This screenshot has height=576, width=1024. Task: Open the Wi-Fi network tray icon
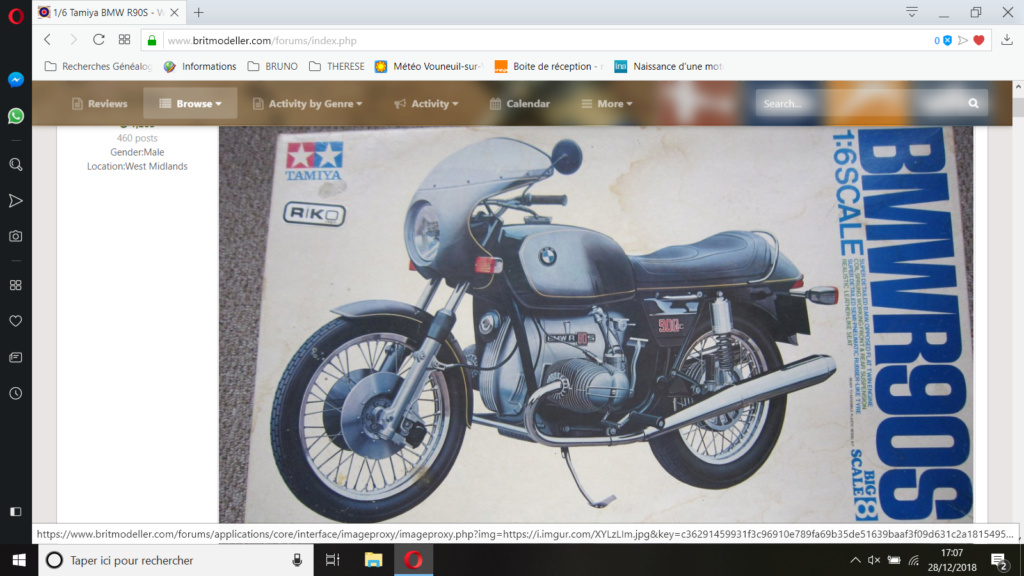pos(914,560)
